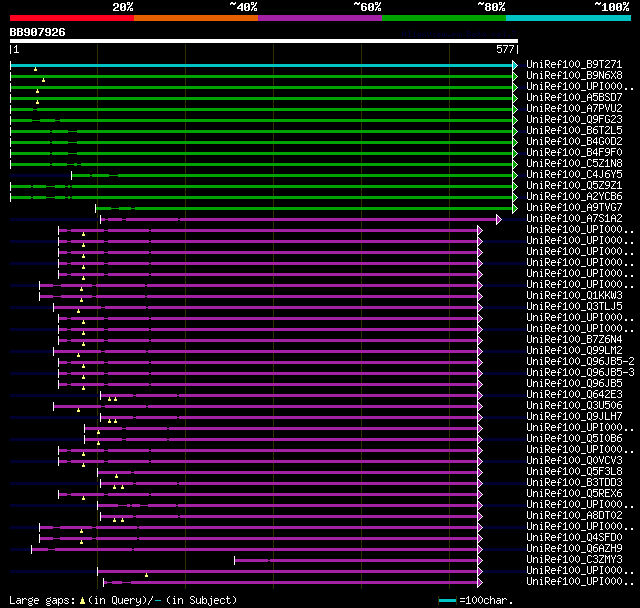Select the UniRef100_Q642E3 label
The height and width of the screenshot is (608, 640).
tap(574, 395)
